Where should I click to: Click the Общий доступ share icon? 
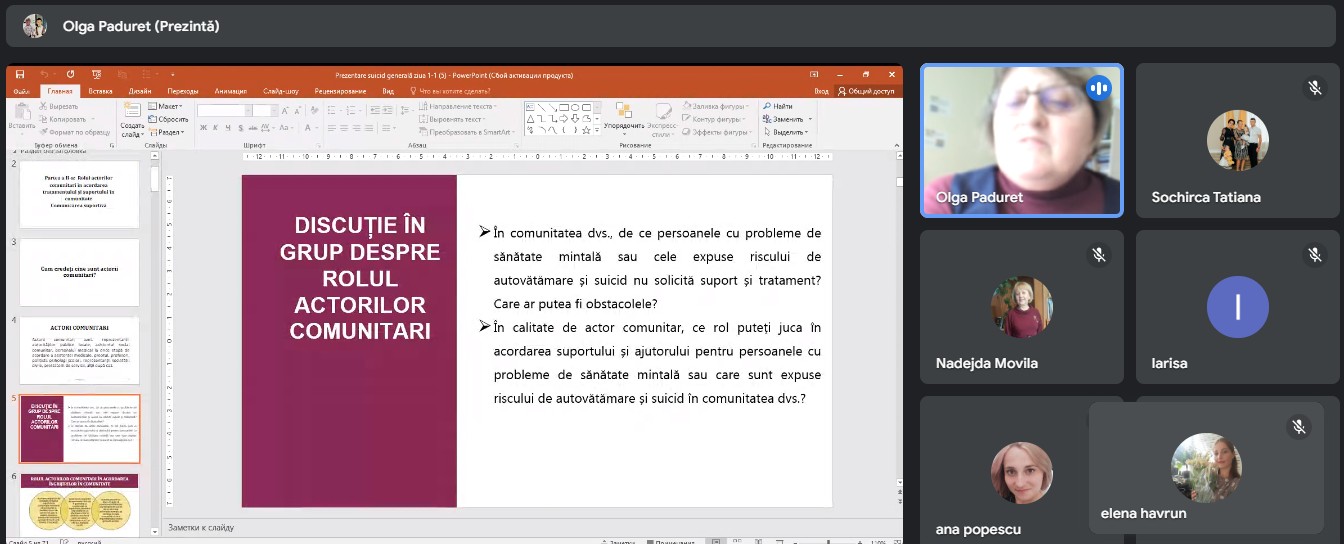[x=842, y=91]
